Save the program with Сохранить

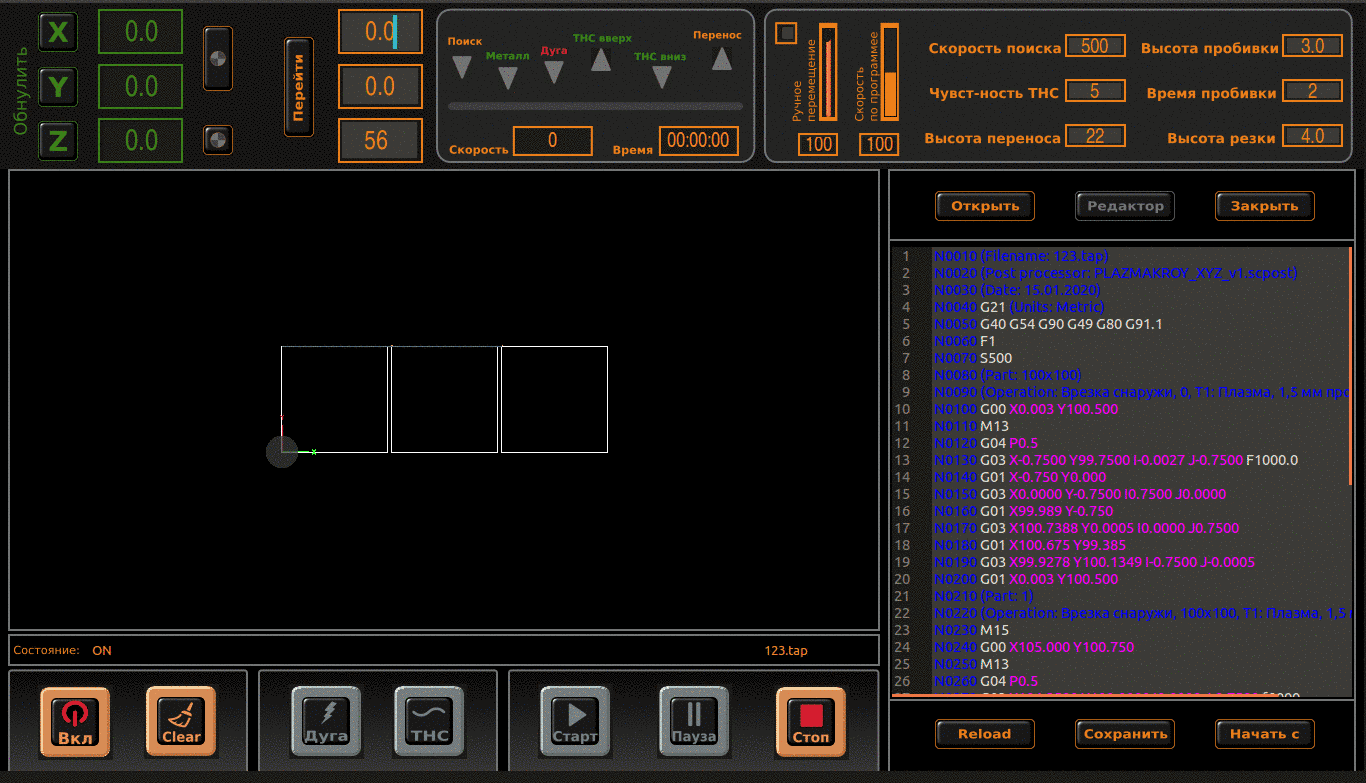[1125, 733]
